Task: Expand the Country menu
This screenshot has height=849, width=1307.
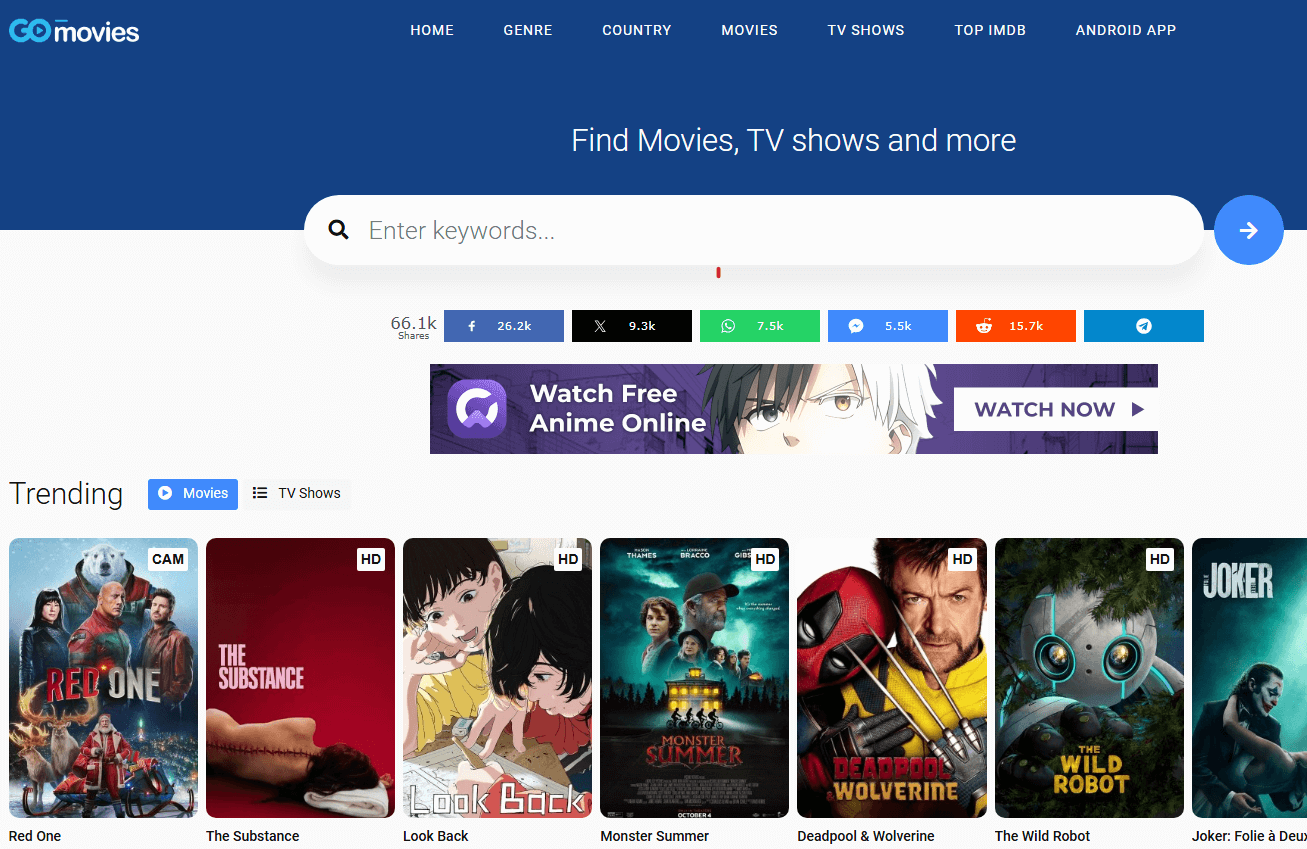Action: click(x=637, y=30)
